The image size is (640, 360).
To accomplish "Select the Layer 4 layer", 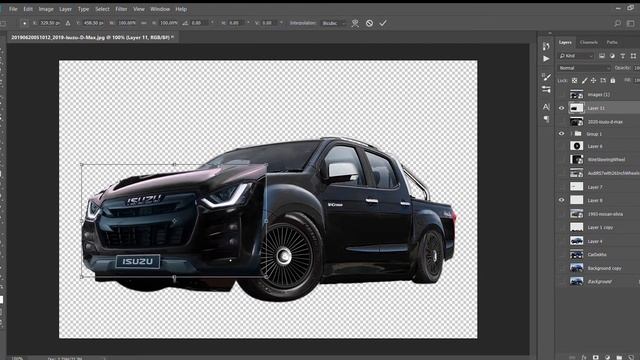I will pos(598,241).
